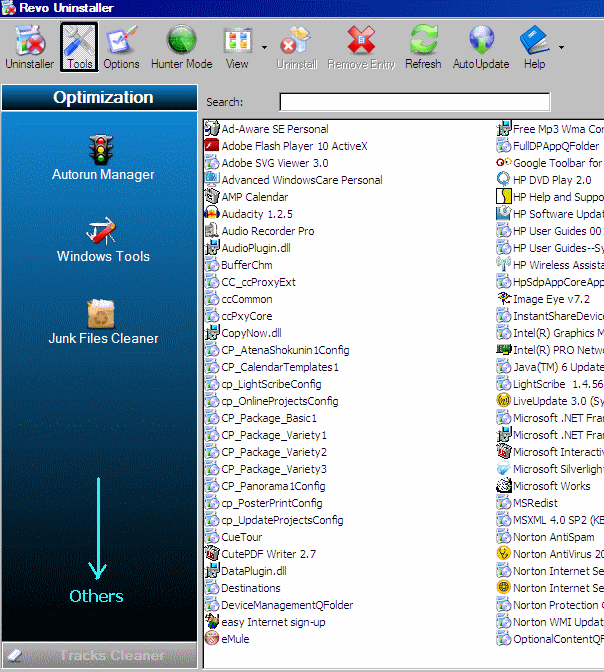The image size is (604, 672).
Task: Click the Search input field
Action: (415, 102)
